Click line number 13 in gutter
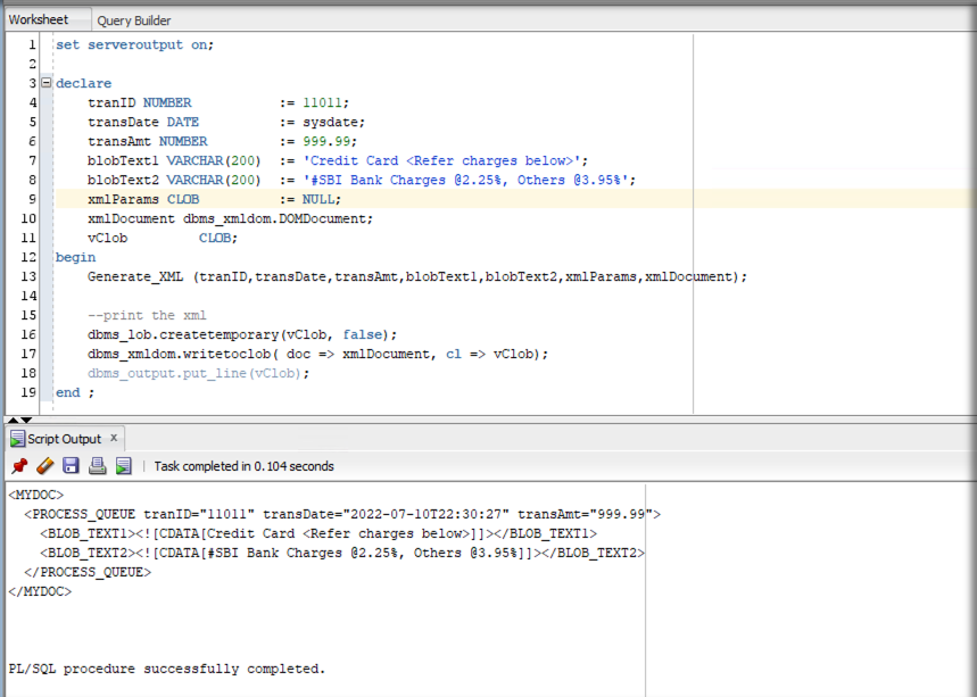Screen dimensions: 977x697 [x=29, y=277]
